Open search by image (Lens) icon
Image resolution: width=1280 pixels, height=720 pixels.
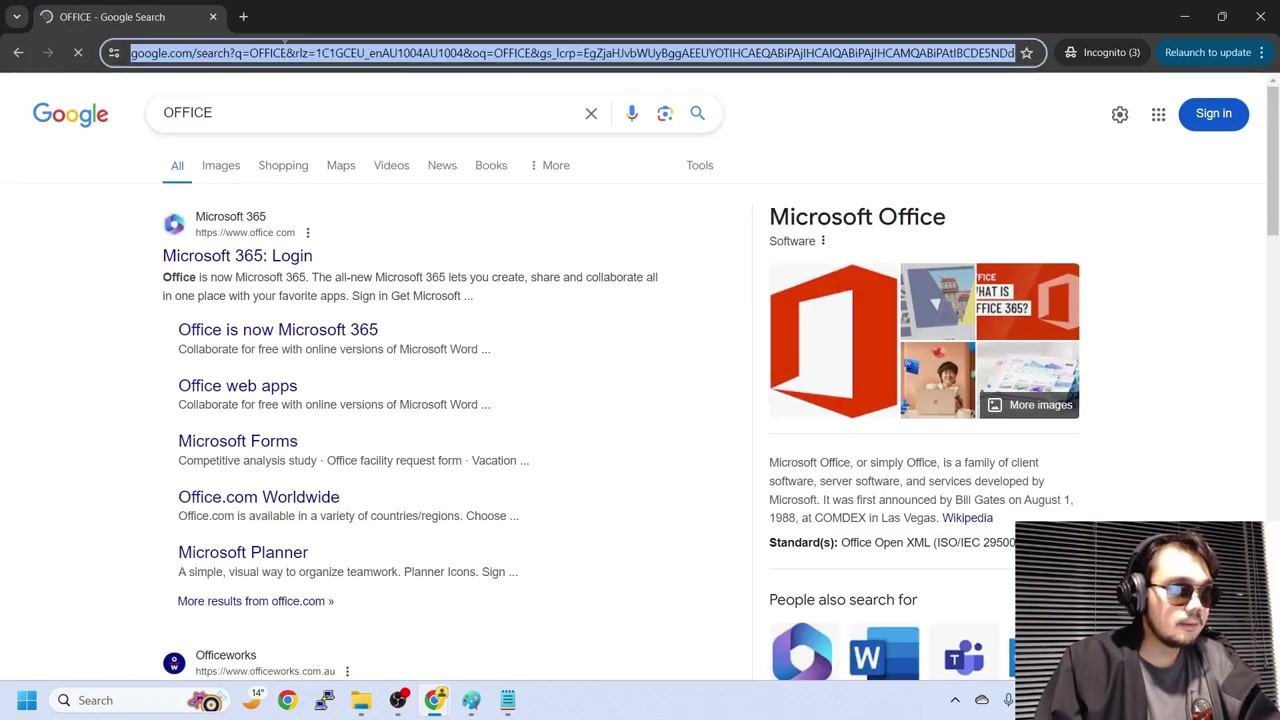point(665,114)
